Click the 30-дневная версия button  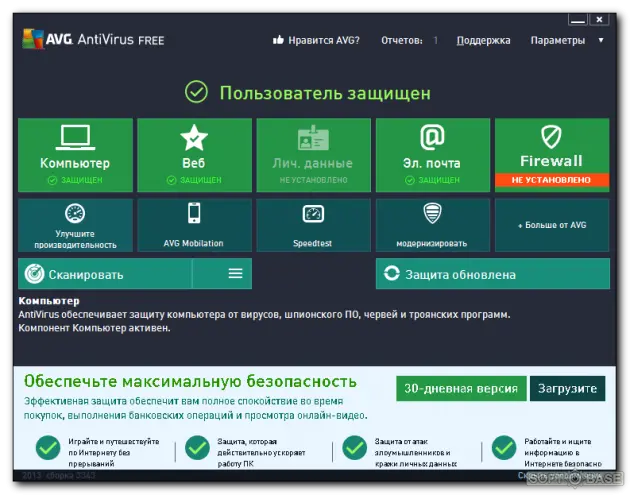click(x=460, y=389)
